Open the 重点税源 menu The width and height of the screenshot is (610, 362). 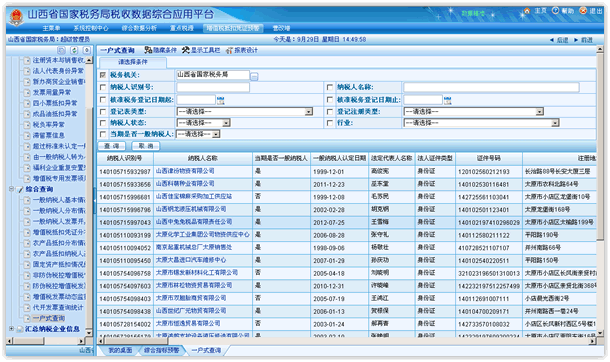click(x=182, y=28)
